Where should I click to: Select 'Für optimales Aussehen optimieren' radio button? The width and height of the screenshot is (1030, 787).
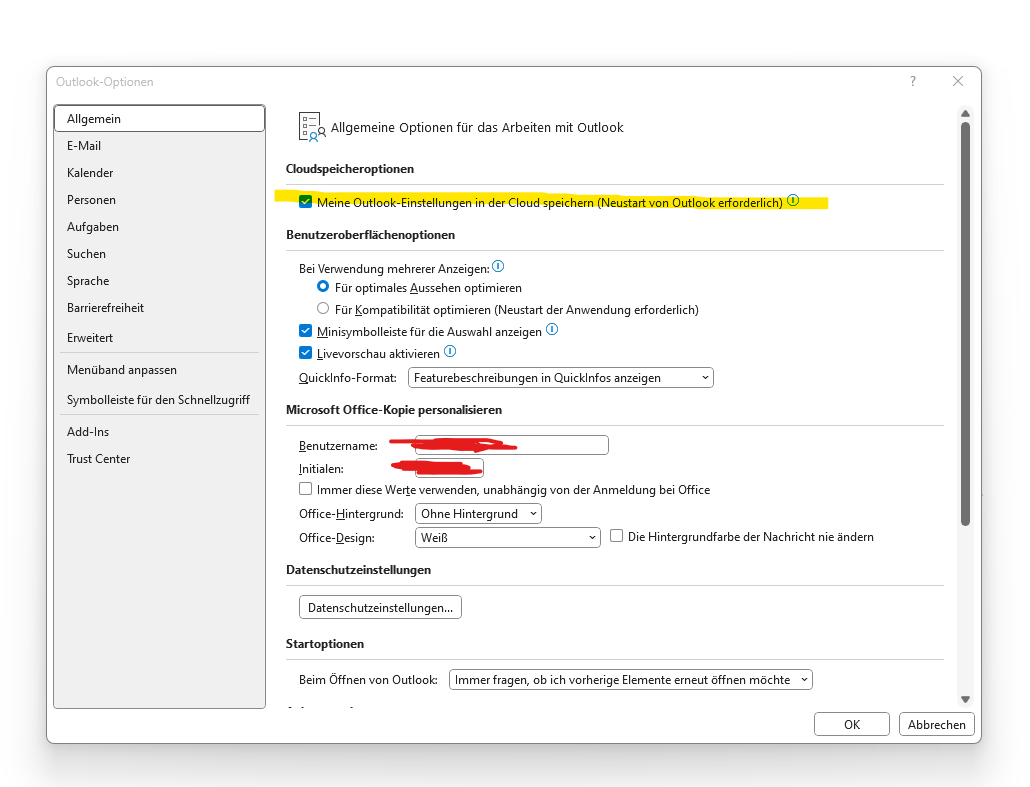tap(323, 286)
